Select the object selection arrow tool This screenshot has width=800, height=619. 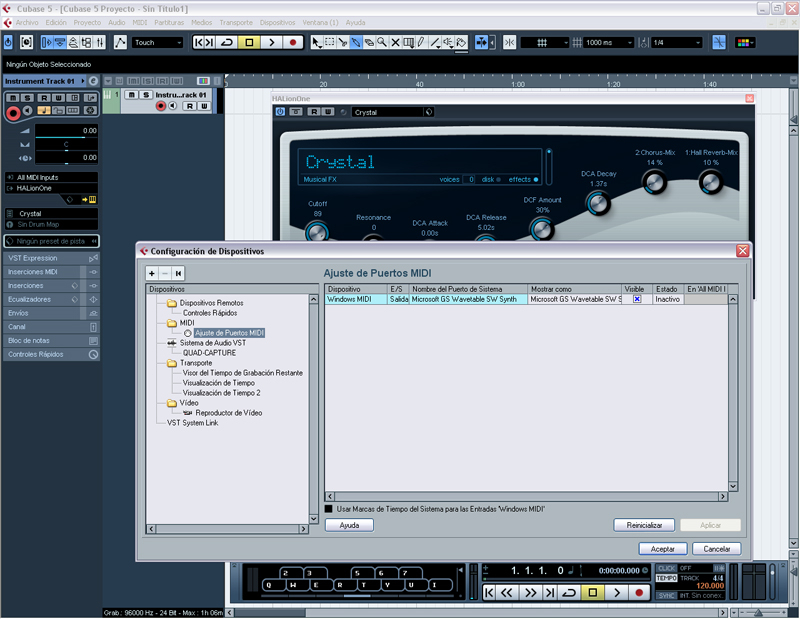click(317, 43)
